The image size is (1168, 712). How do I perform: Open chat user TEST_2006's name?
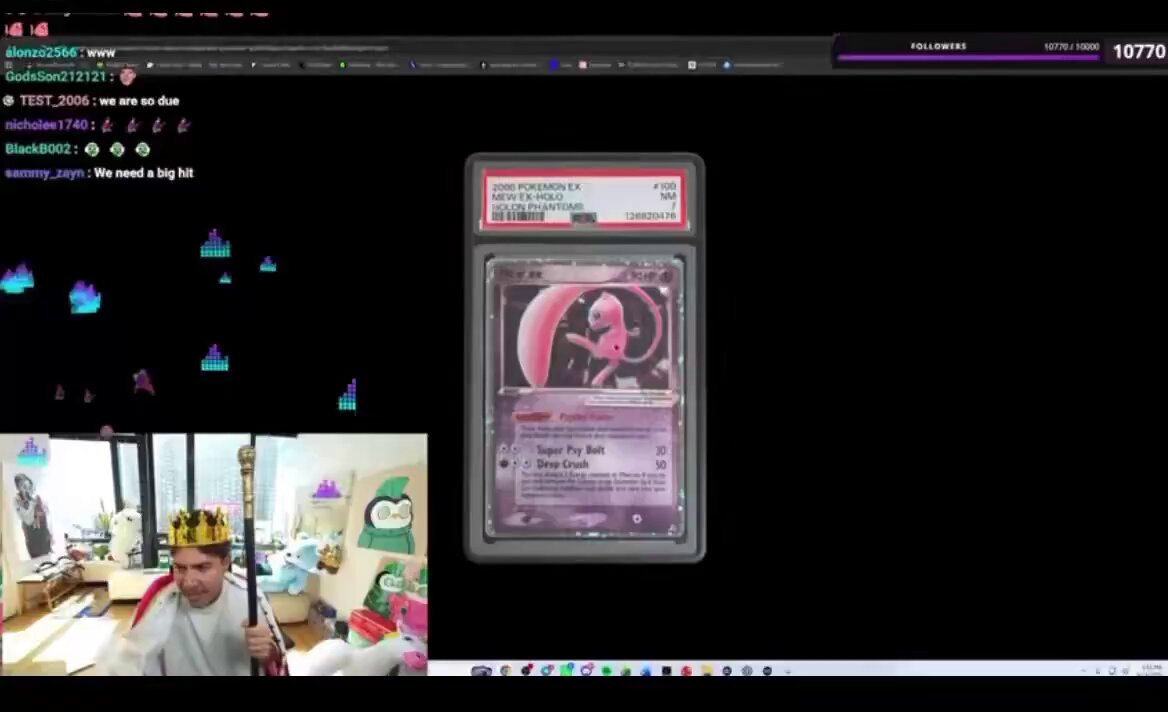coord(54,101)
